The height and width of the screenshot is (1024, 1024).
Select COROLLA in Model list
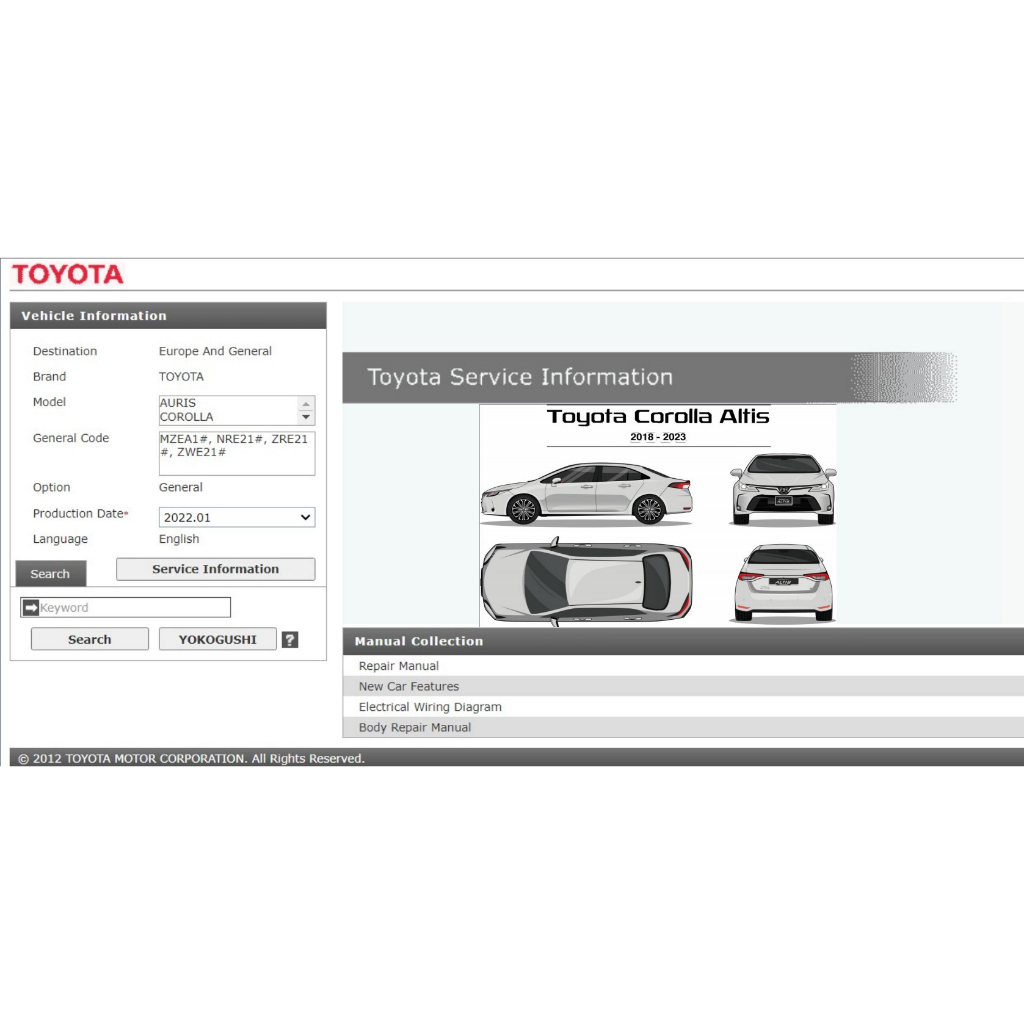[187, 417]
